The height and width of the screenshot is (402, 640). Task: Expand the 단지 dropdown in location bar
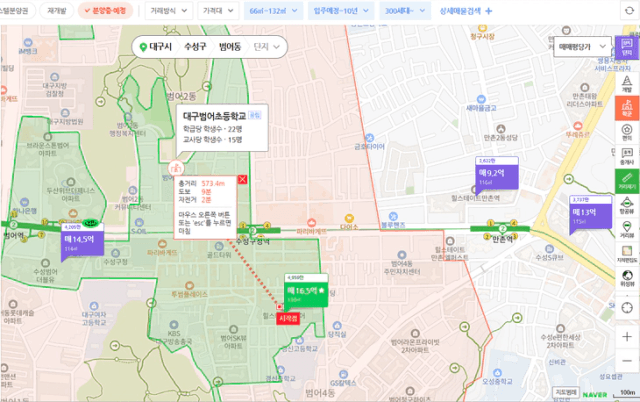(x=267, y=47)
